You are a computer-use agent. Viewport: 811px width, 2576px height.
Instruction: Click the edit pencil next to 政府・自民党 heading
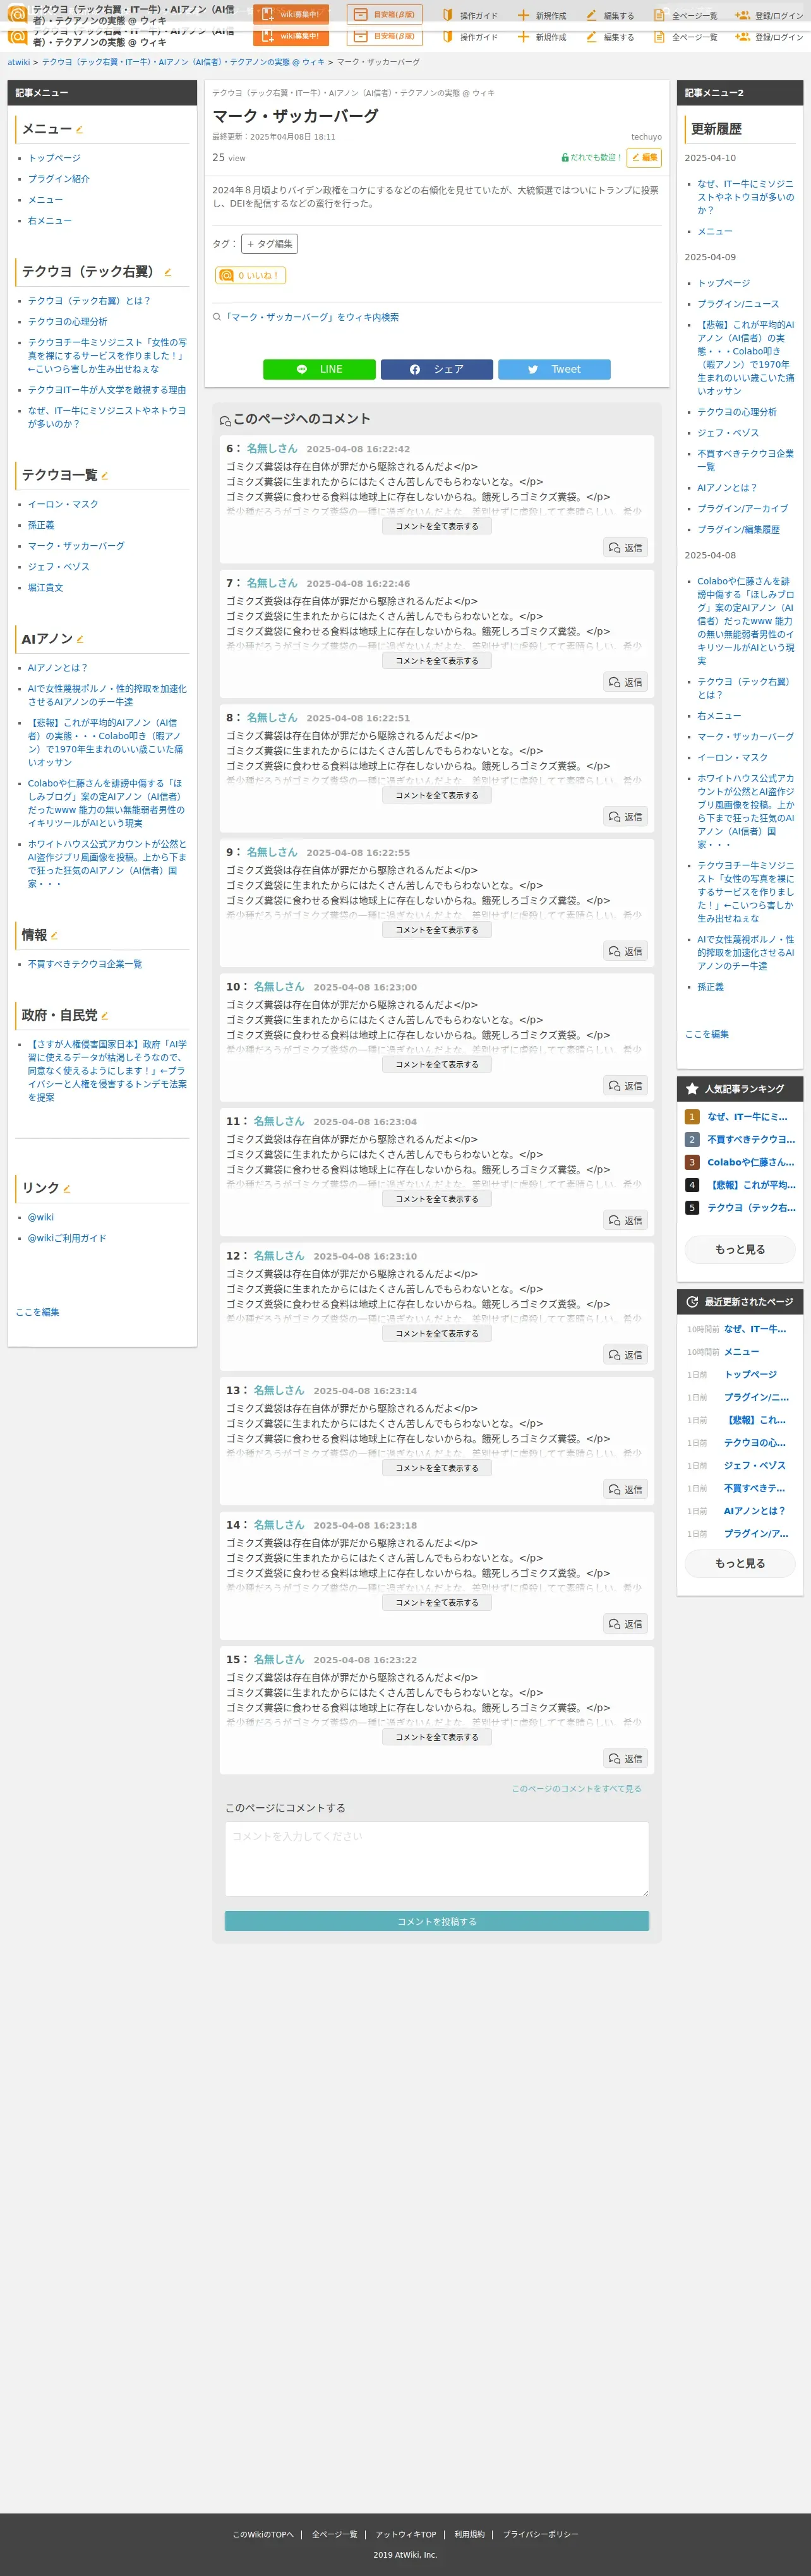click(x=105, y=1016)
